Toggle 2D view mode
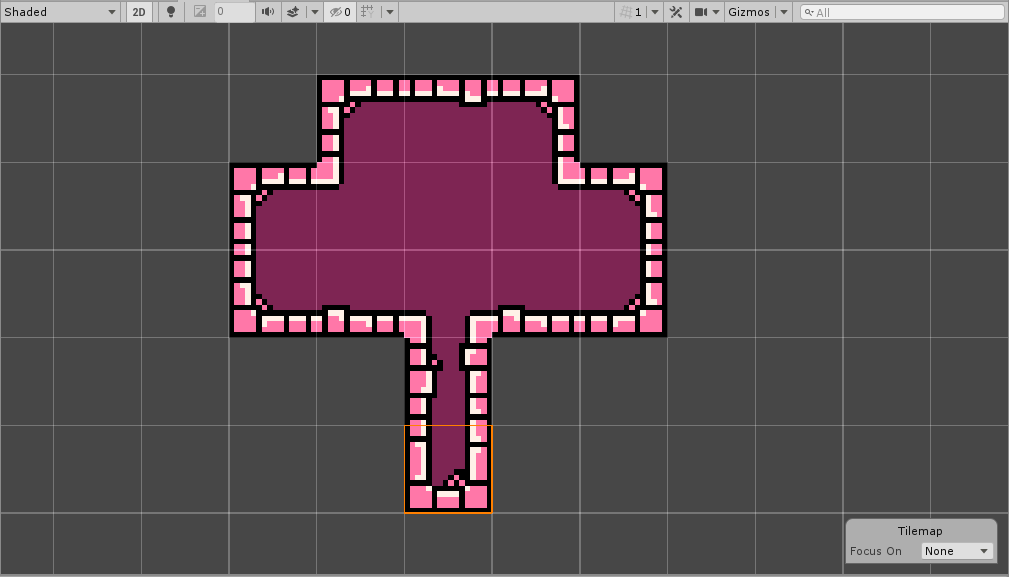This screenshot has width=1009, height=577. pyautogui.click(x=140, y=12)
